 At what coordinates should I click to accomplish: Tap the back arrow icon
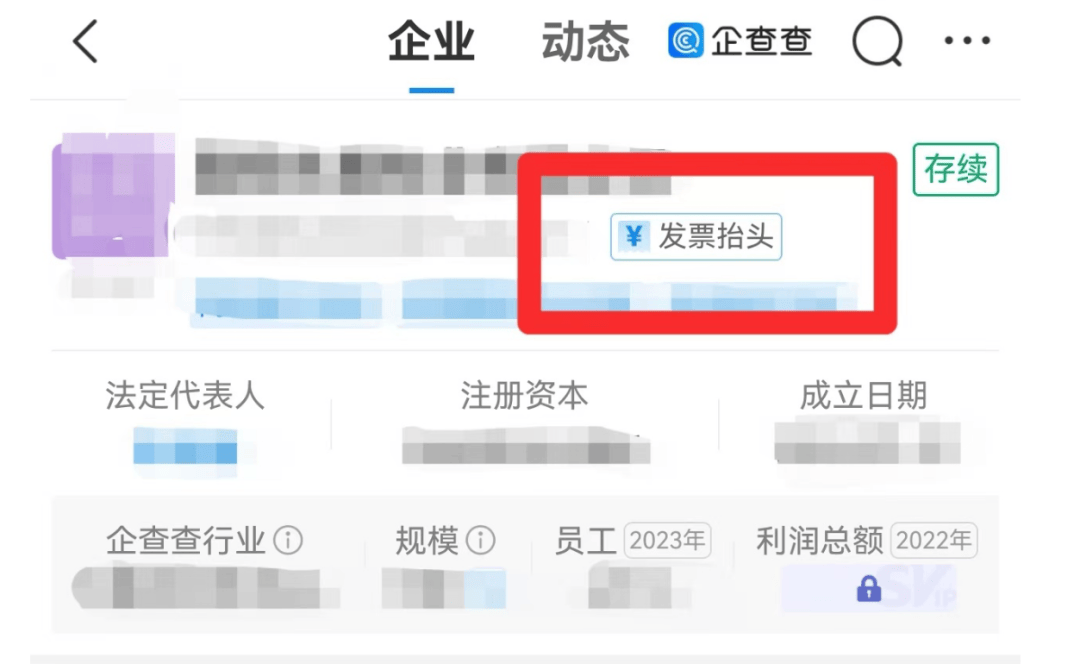[x=85, y=41]
